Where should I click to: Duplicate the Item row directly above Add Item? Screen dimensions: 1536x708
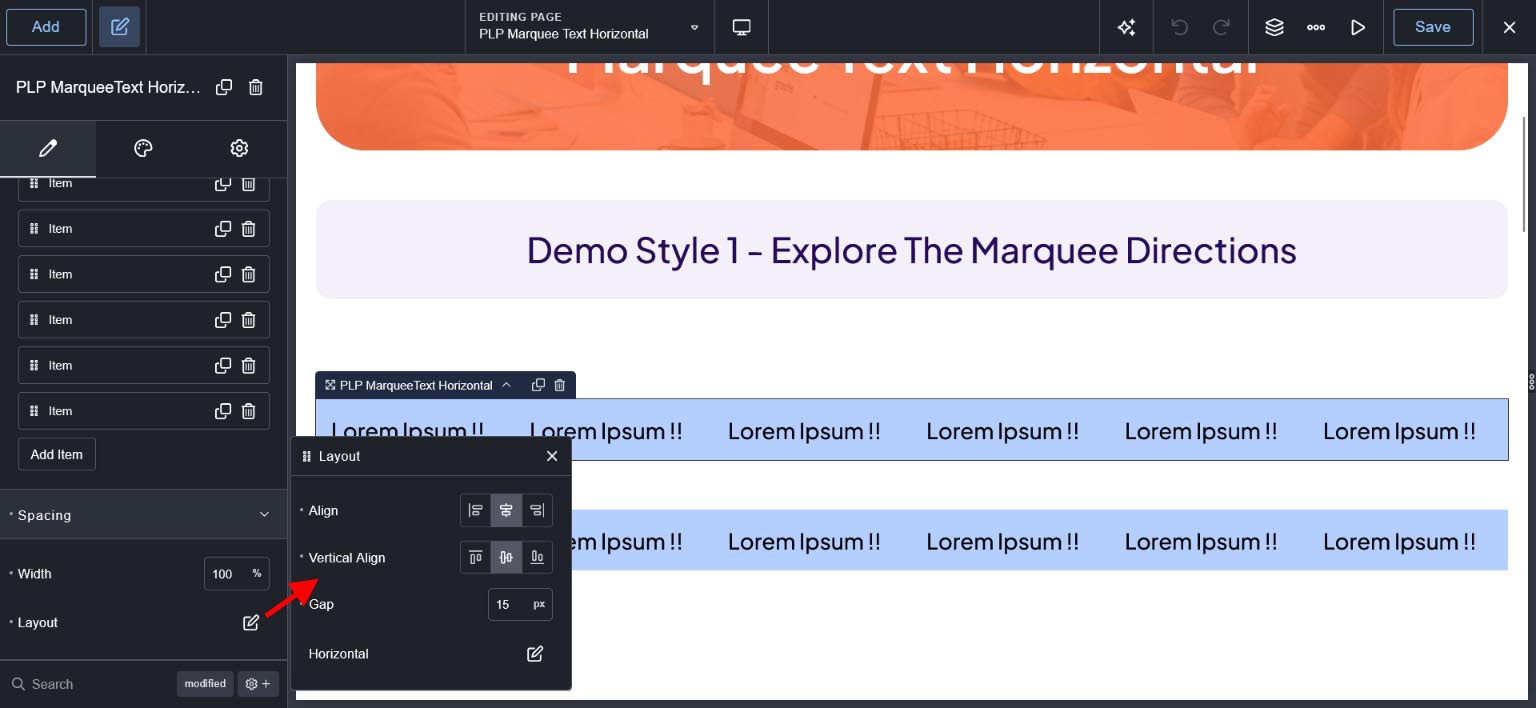[x=223, y=411]
